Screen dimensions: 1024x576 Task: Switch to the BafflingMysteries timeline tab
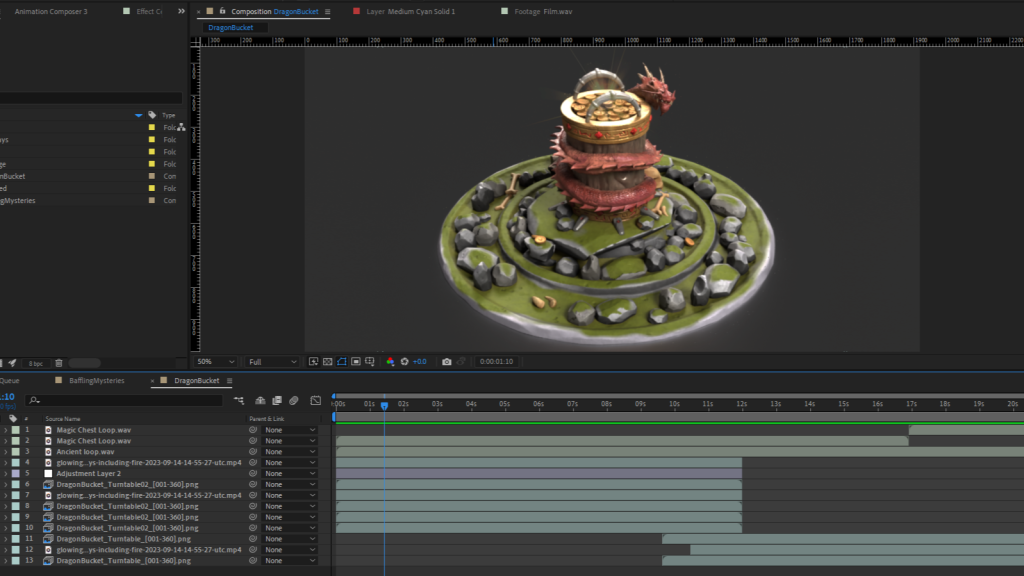tap(96, 381)
